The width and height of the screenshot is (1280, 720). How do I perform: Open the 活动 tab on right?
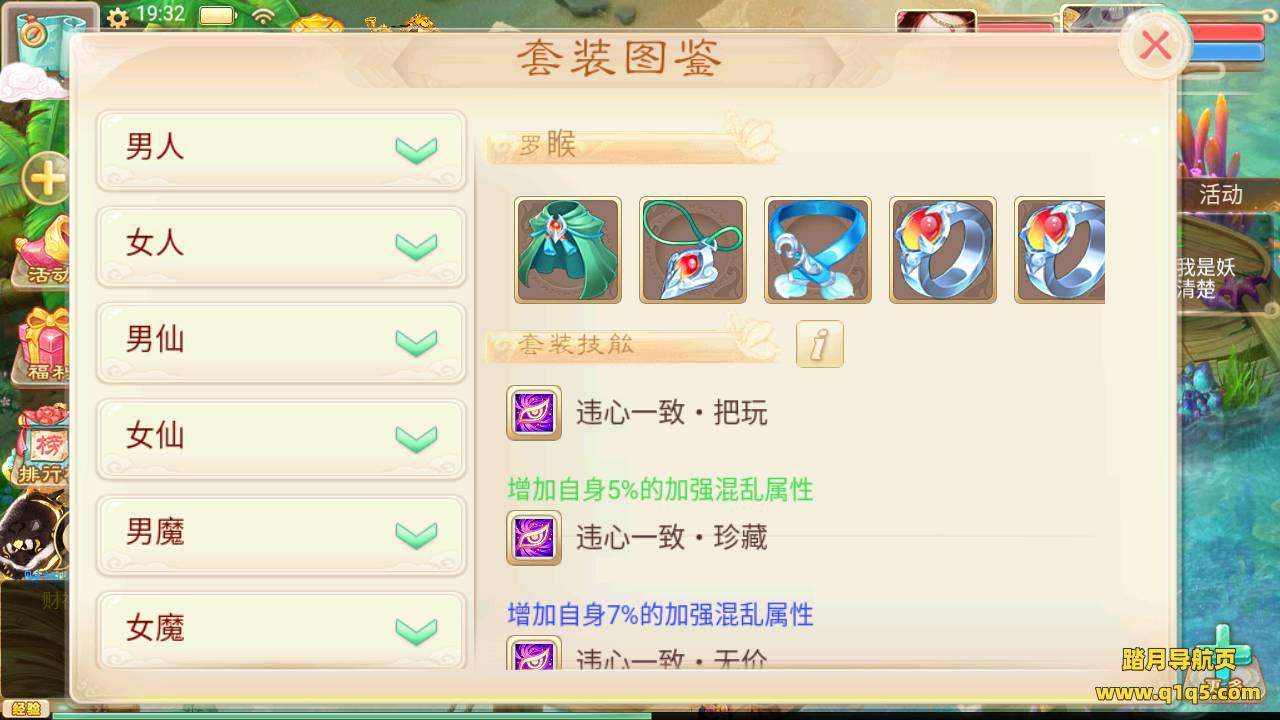pos(1222,194)
